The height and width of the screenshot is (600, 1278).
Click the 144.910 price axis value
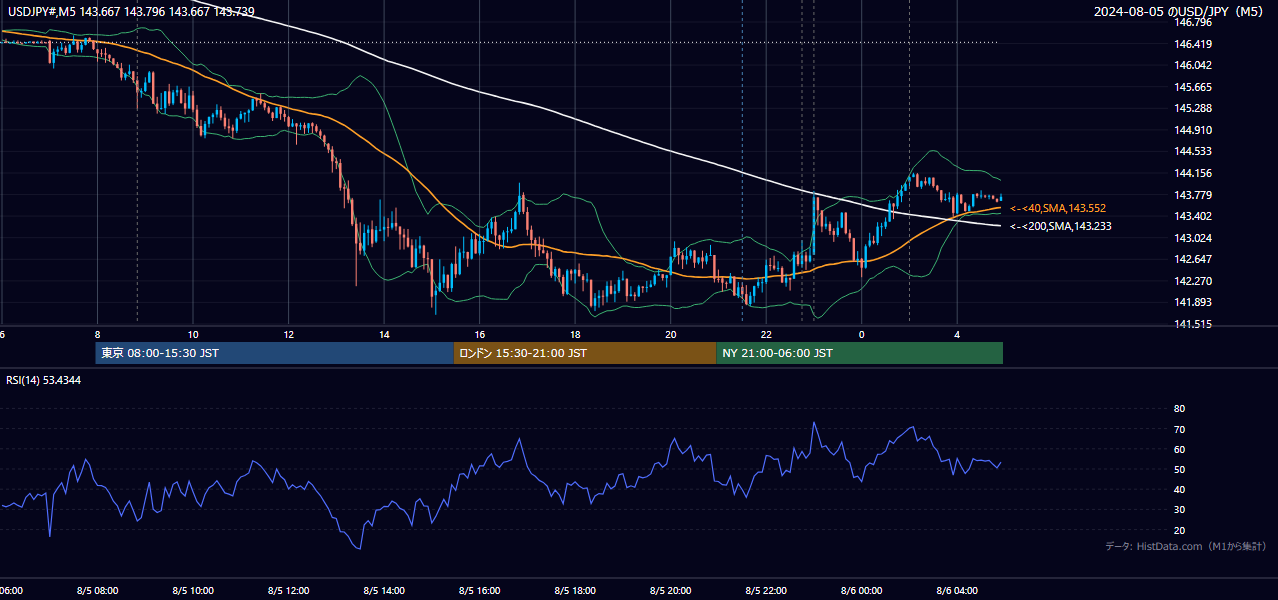click(x=1192, y=130)
